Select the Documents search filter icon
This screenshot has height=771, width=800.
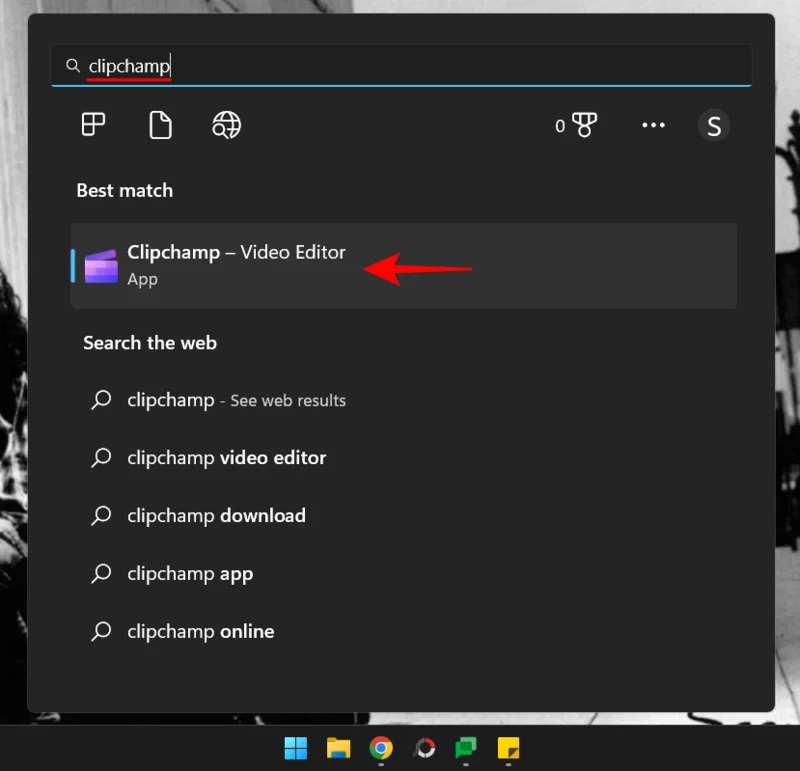[x=159, y=125]
